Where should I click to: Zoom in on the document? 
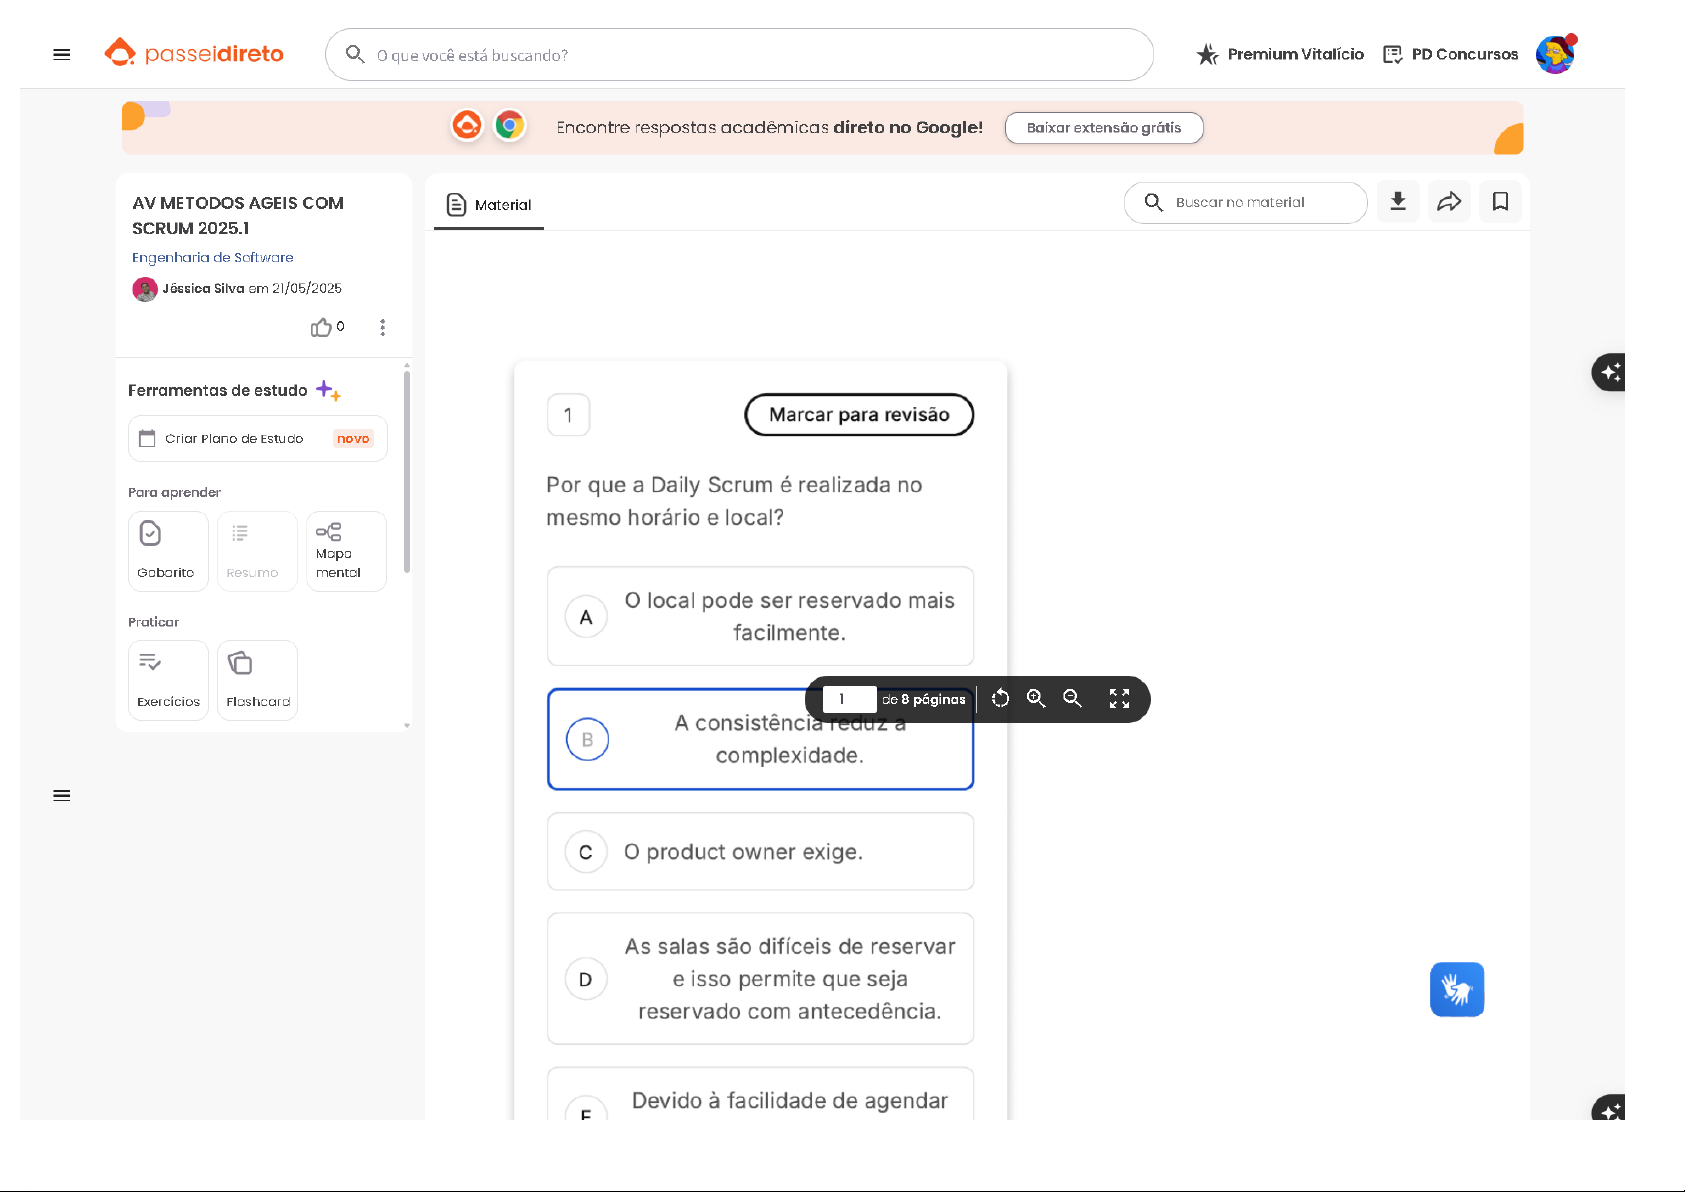[1036, 699]
